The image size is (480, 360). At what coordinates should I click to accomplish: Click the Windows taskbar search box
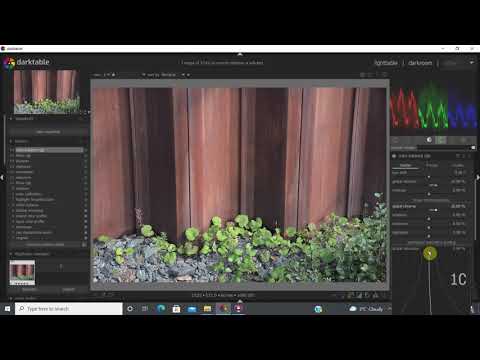69,309
